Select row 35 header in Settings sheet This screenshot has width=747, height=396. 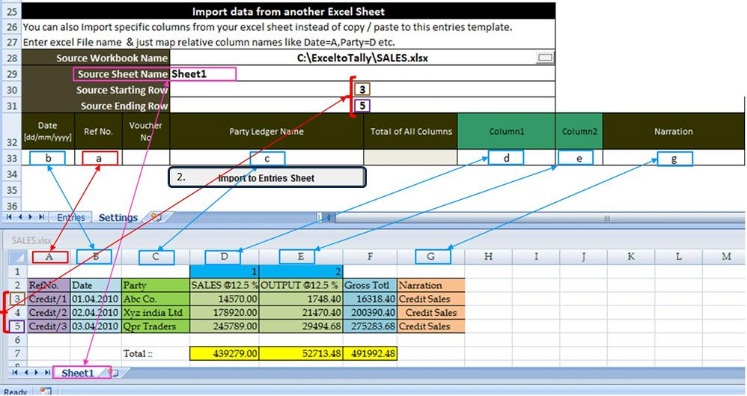(12, 190)
